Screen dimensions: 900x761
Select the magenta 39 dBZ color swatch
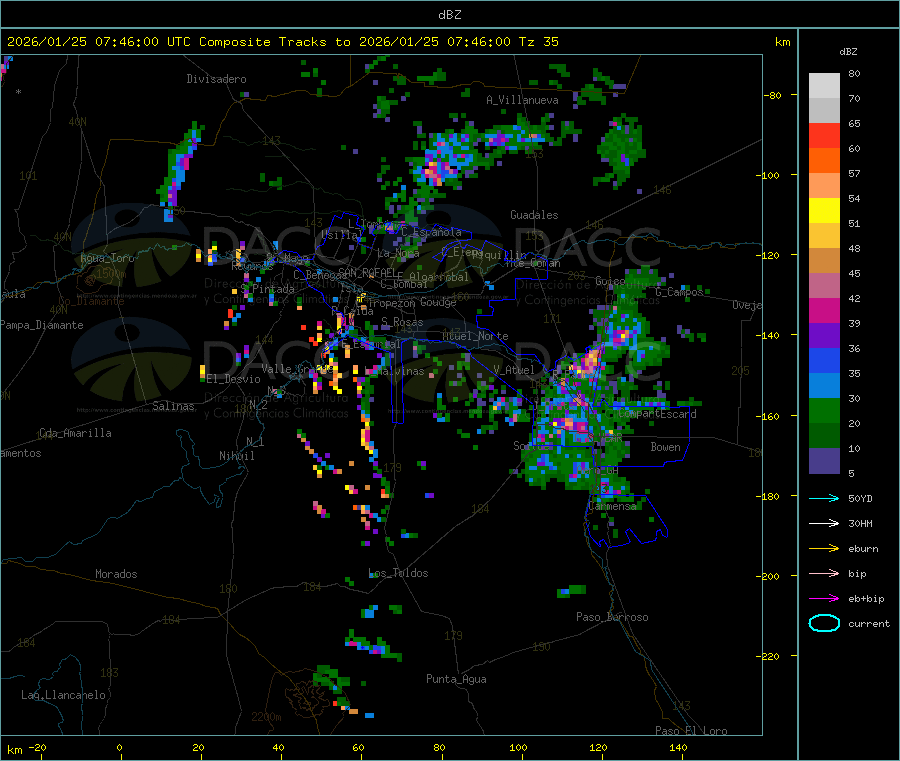click(x=824, y=310)
